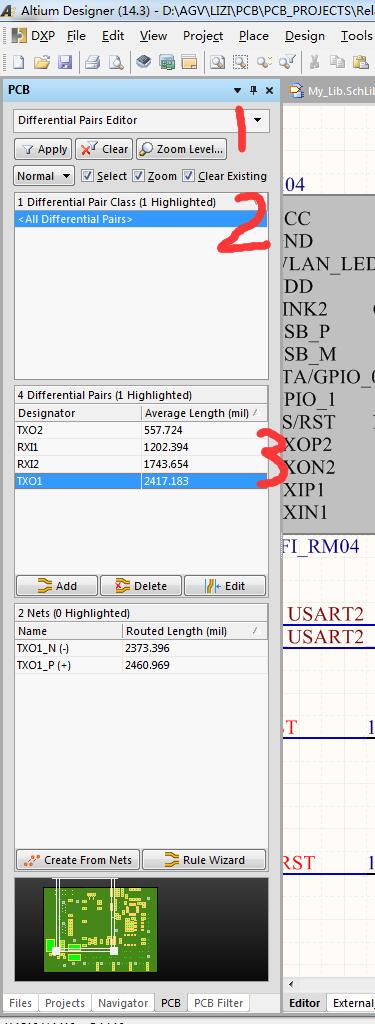
Task: Select the RXI1 differential pair row
Action: (141, 447)
